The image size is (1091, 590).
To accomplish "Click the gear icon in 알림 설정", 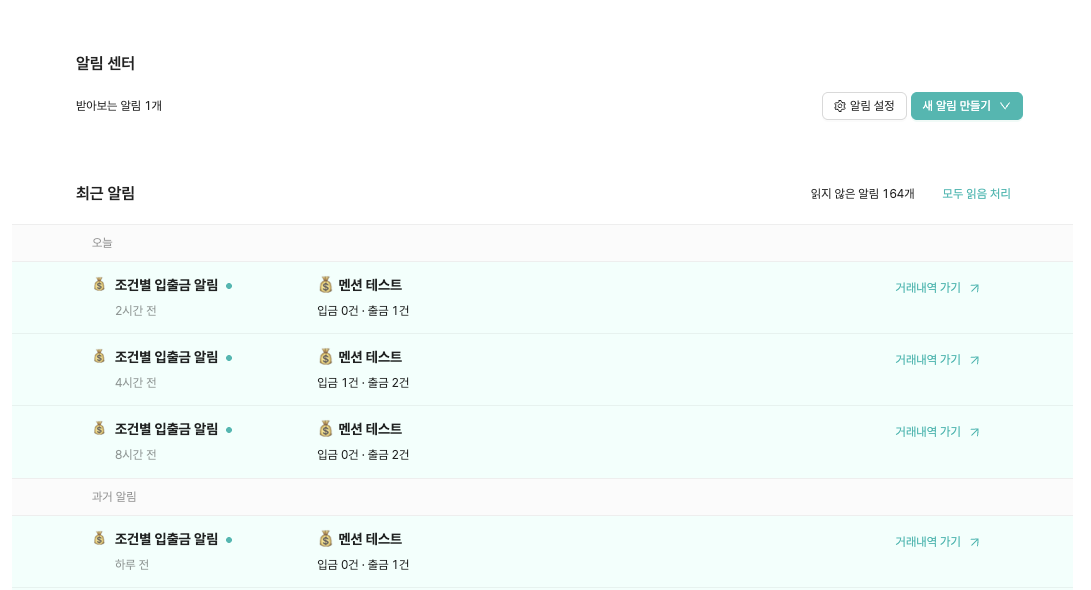I will [840, 106].
